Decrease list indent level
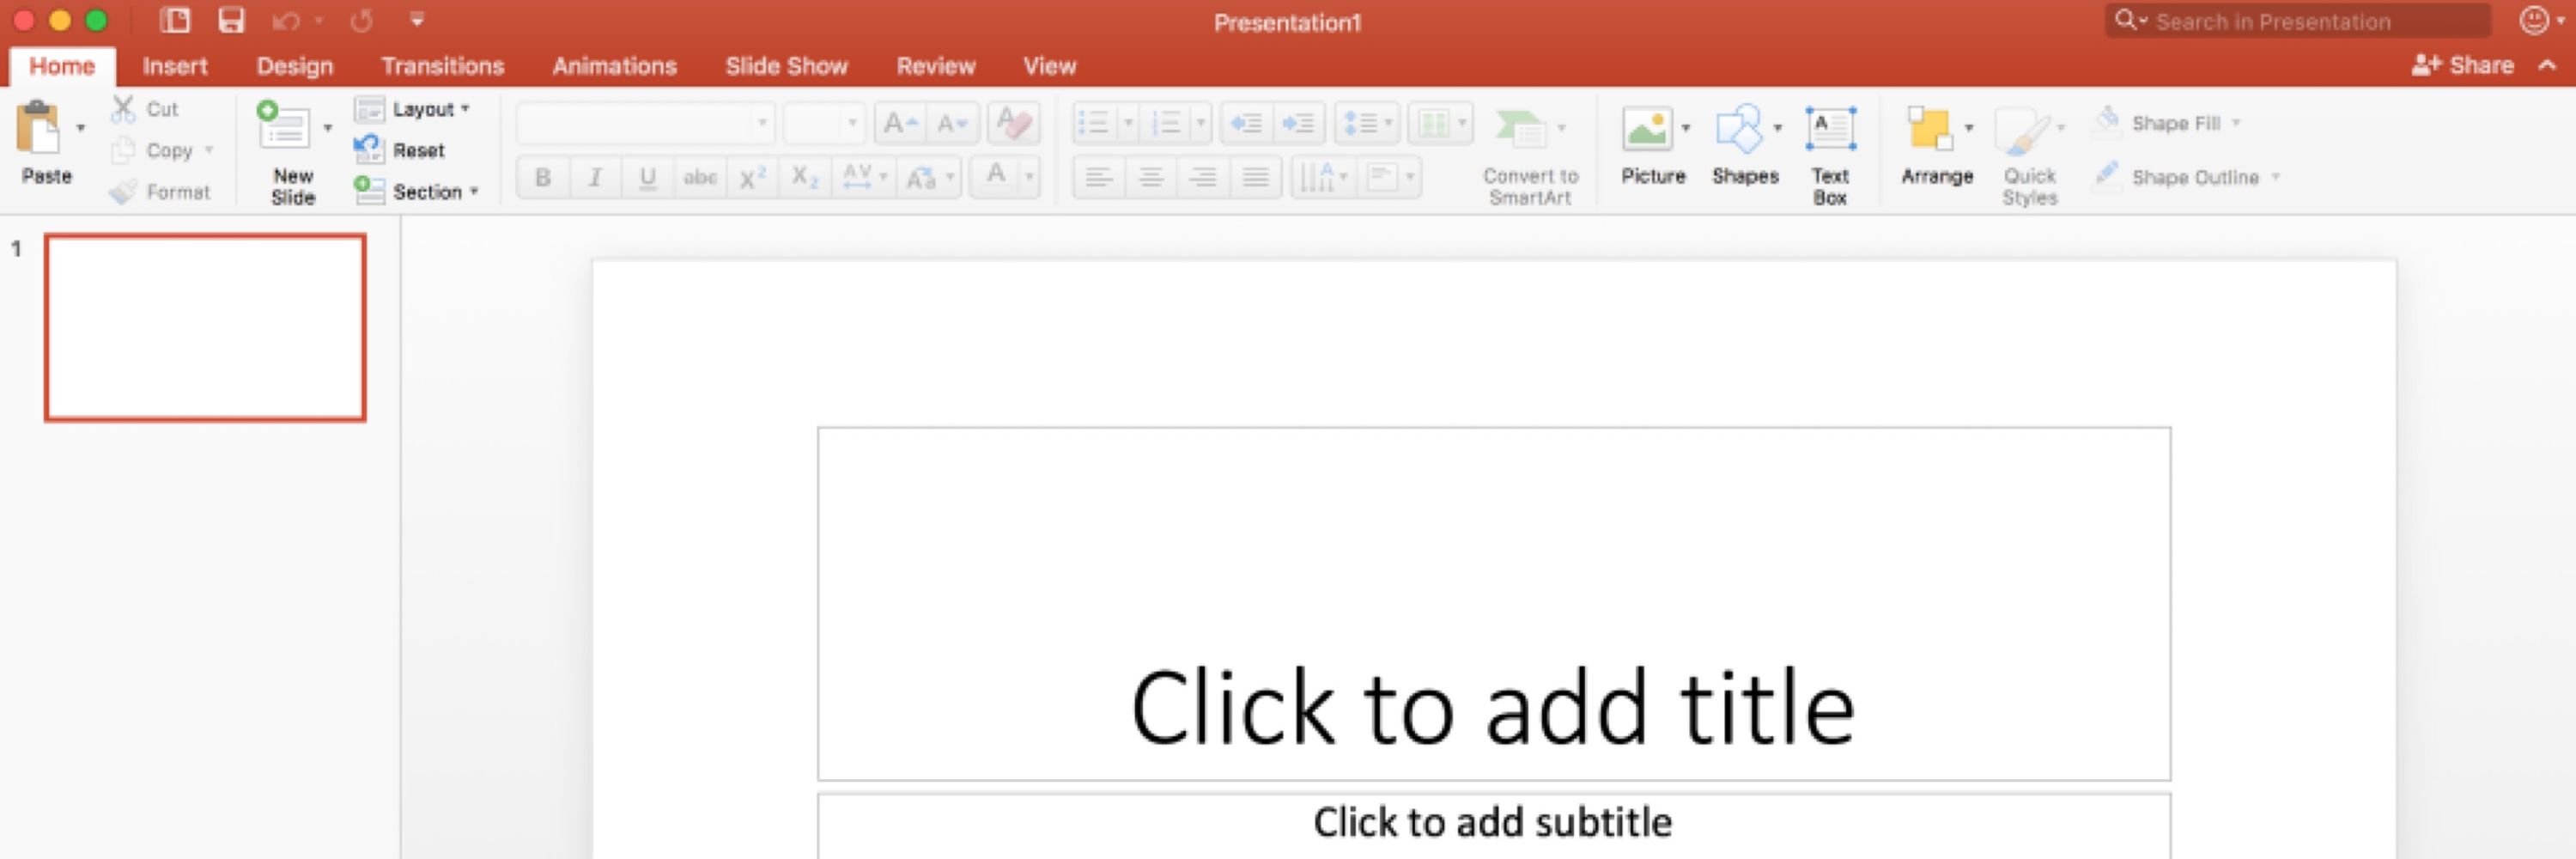 (x=1246, y=124)
